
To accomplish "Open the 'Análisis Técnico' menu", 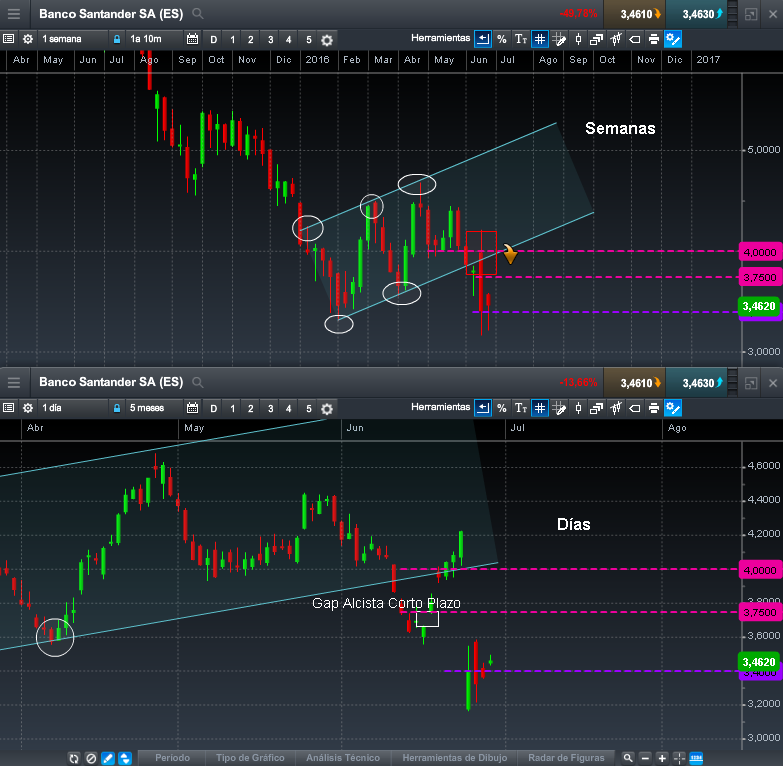I will pyautogui.click(x=343, y=758).
